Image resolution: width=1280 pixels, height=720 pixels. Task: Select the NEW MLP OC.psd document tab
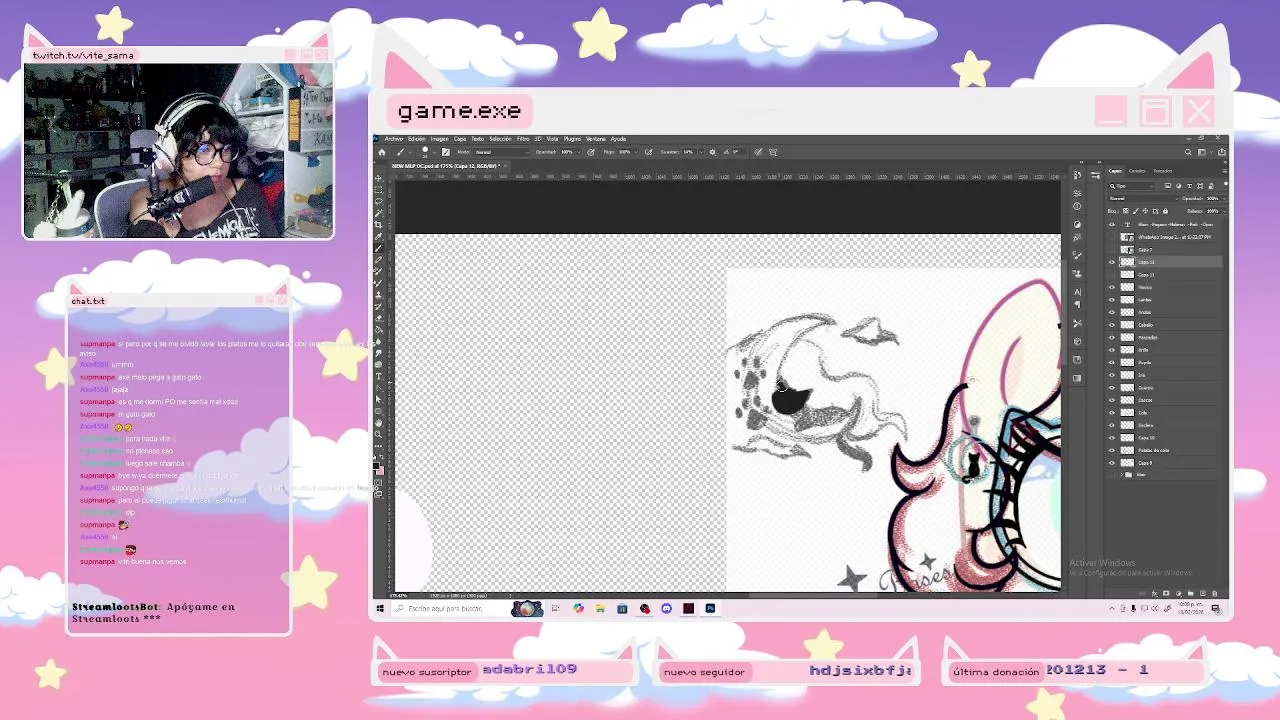446,165
